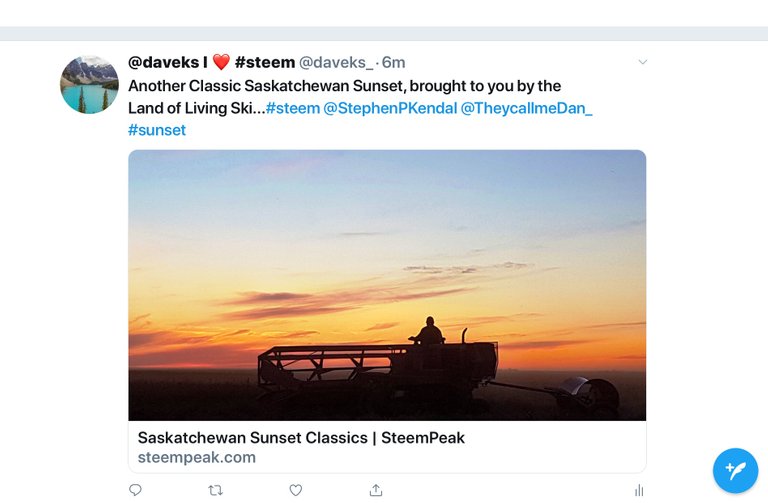Share the tweet using the share icon

[x=376, y=490]
